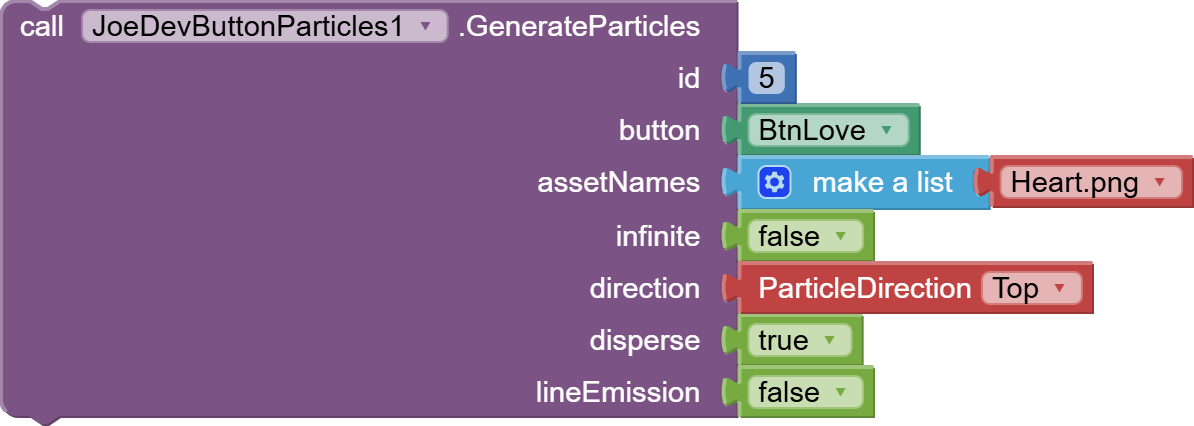The image size is (1194, 426).
Task: Select the number 5 id field
Action: point(766,78)
